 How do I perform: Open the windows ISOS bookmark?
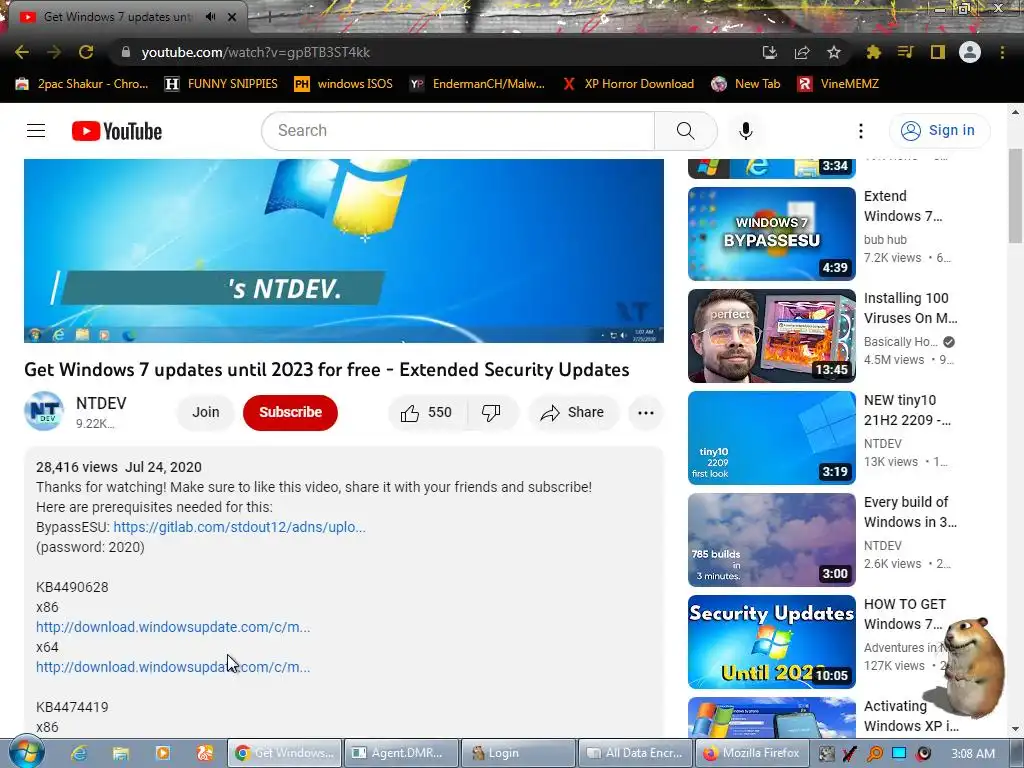click(343, 84)
